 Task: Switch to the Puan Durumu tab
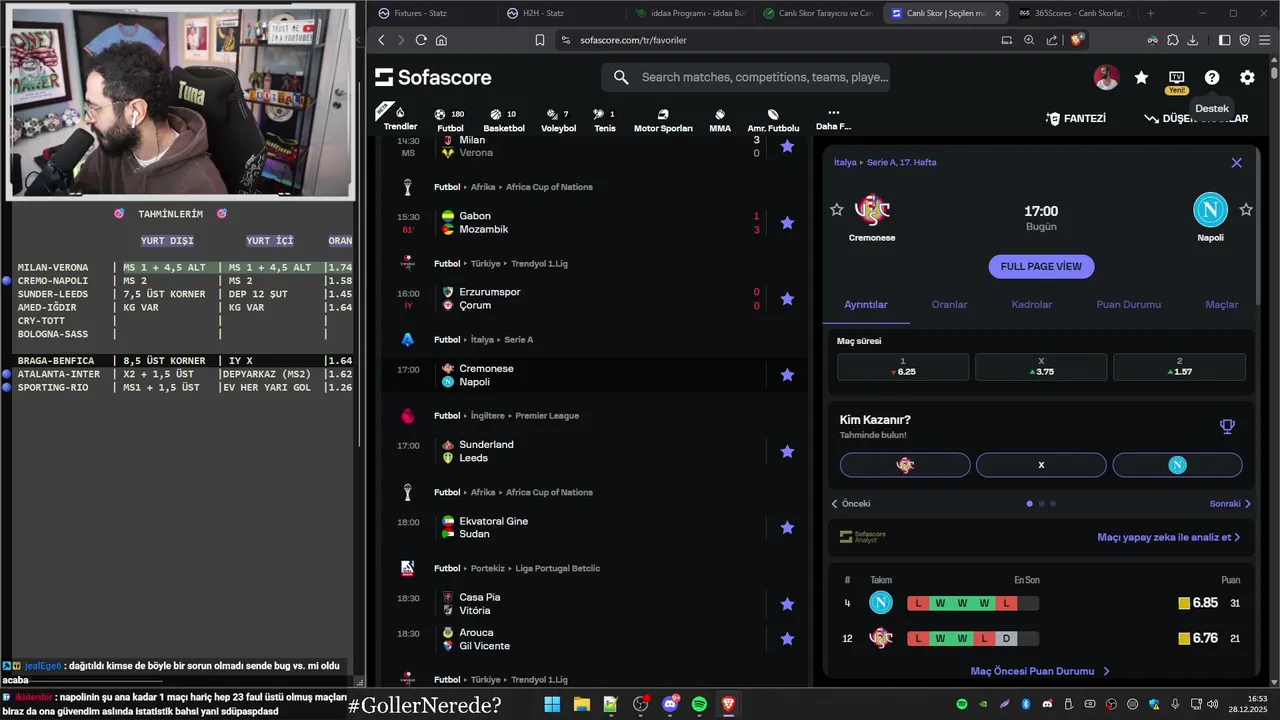(1129, 305)
